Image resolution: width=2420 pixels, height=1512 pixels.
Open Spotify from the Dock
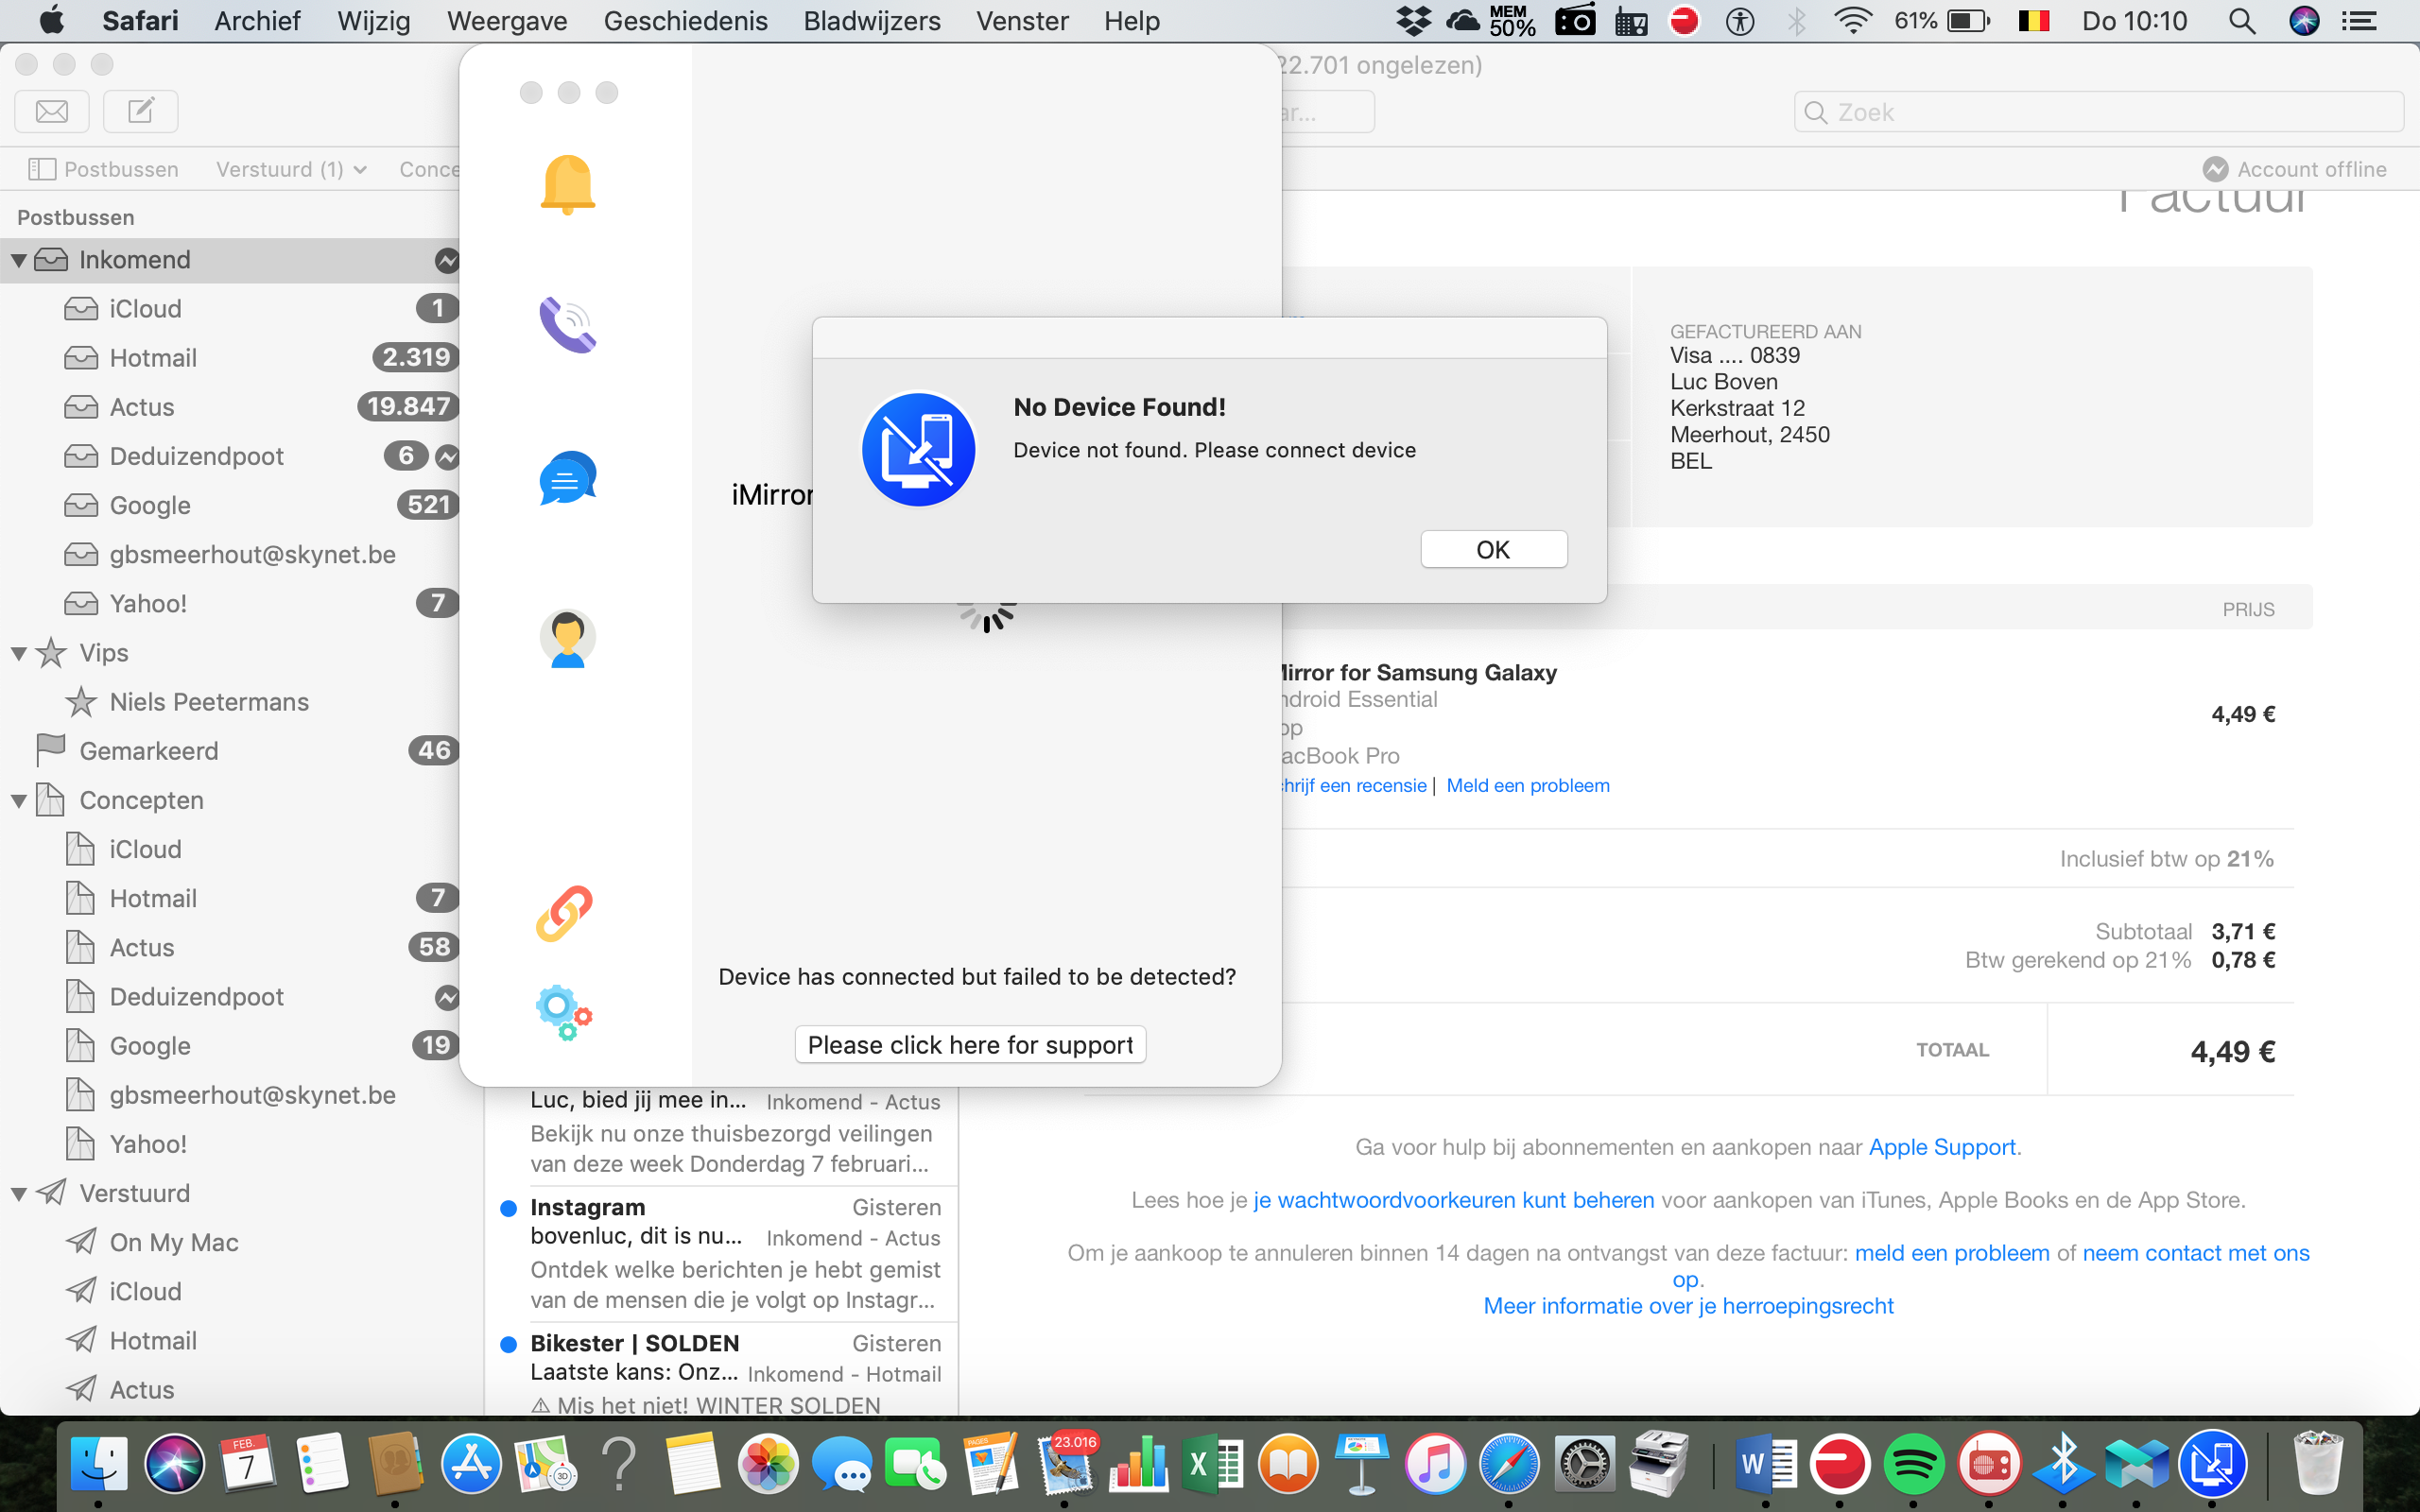[1913, 1463]
